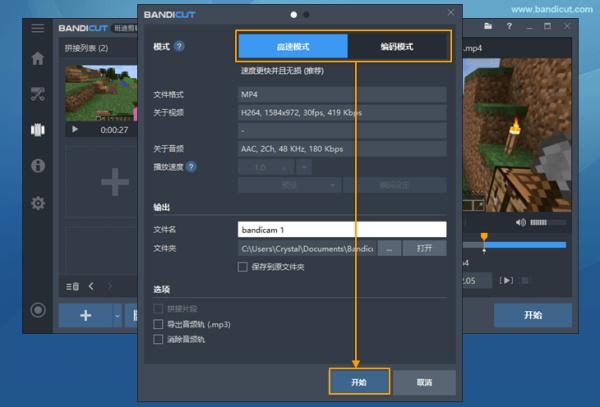Screen dimensions: 600x407
Task: Click the 0:00:27 duration label
Action: coord(114,130)
